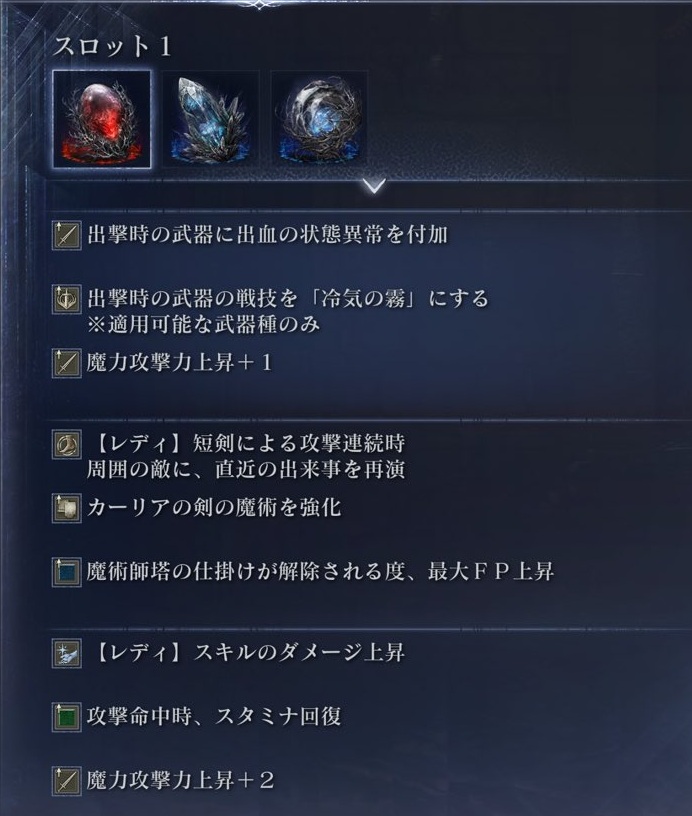
Task: Select the カーリアの剣の魔術を強化 effect text
Action: point(214,507)
